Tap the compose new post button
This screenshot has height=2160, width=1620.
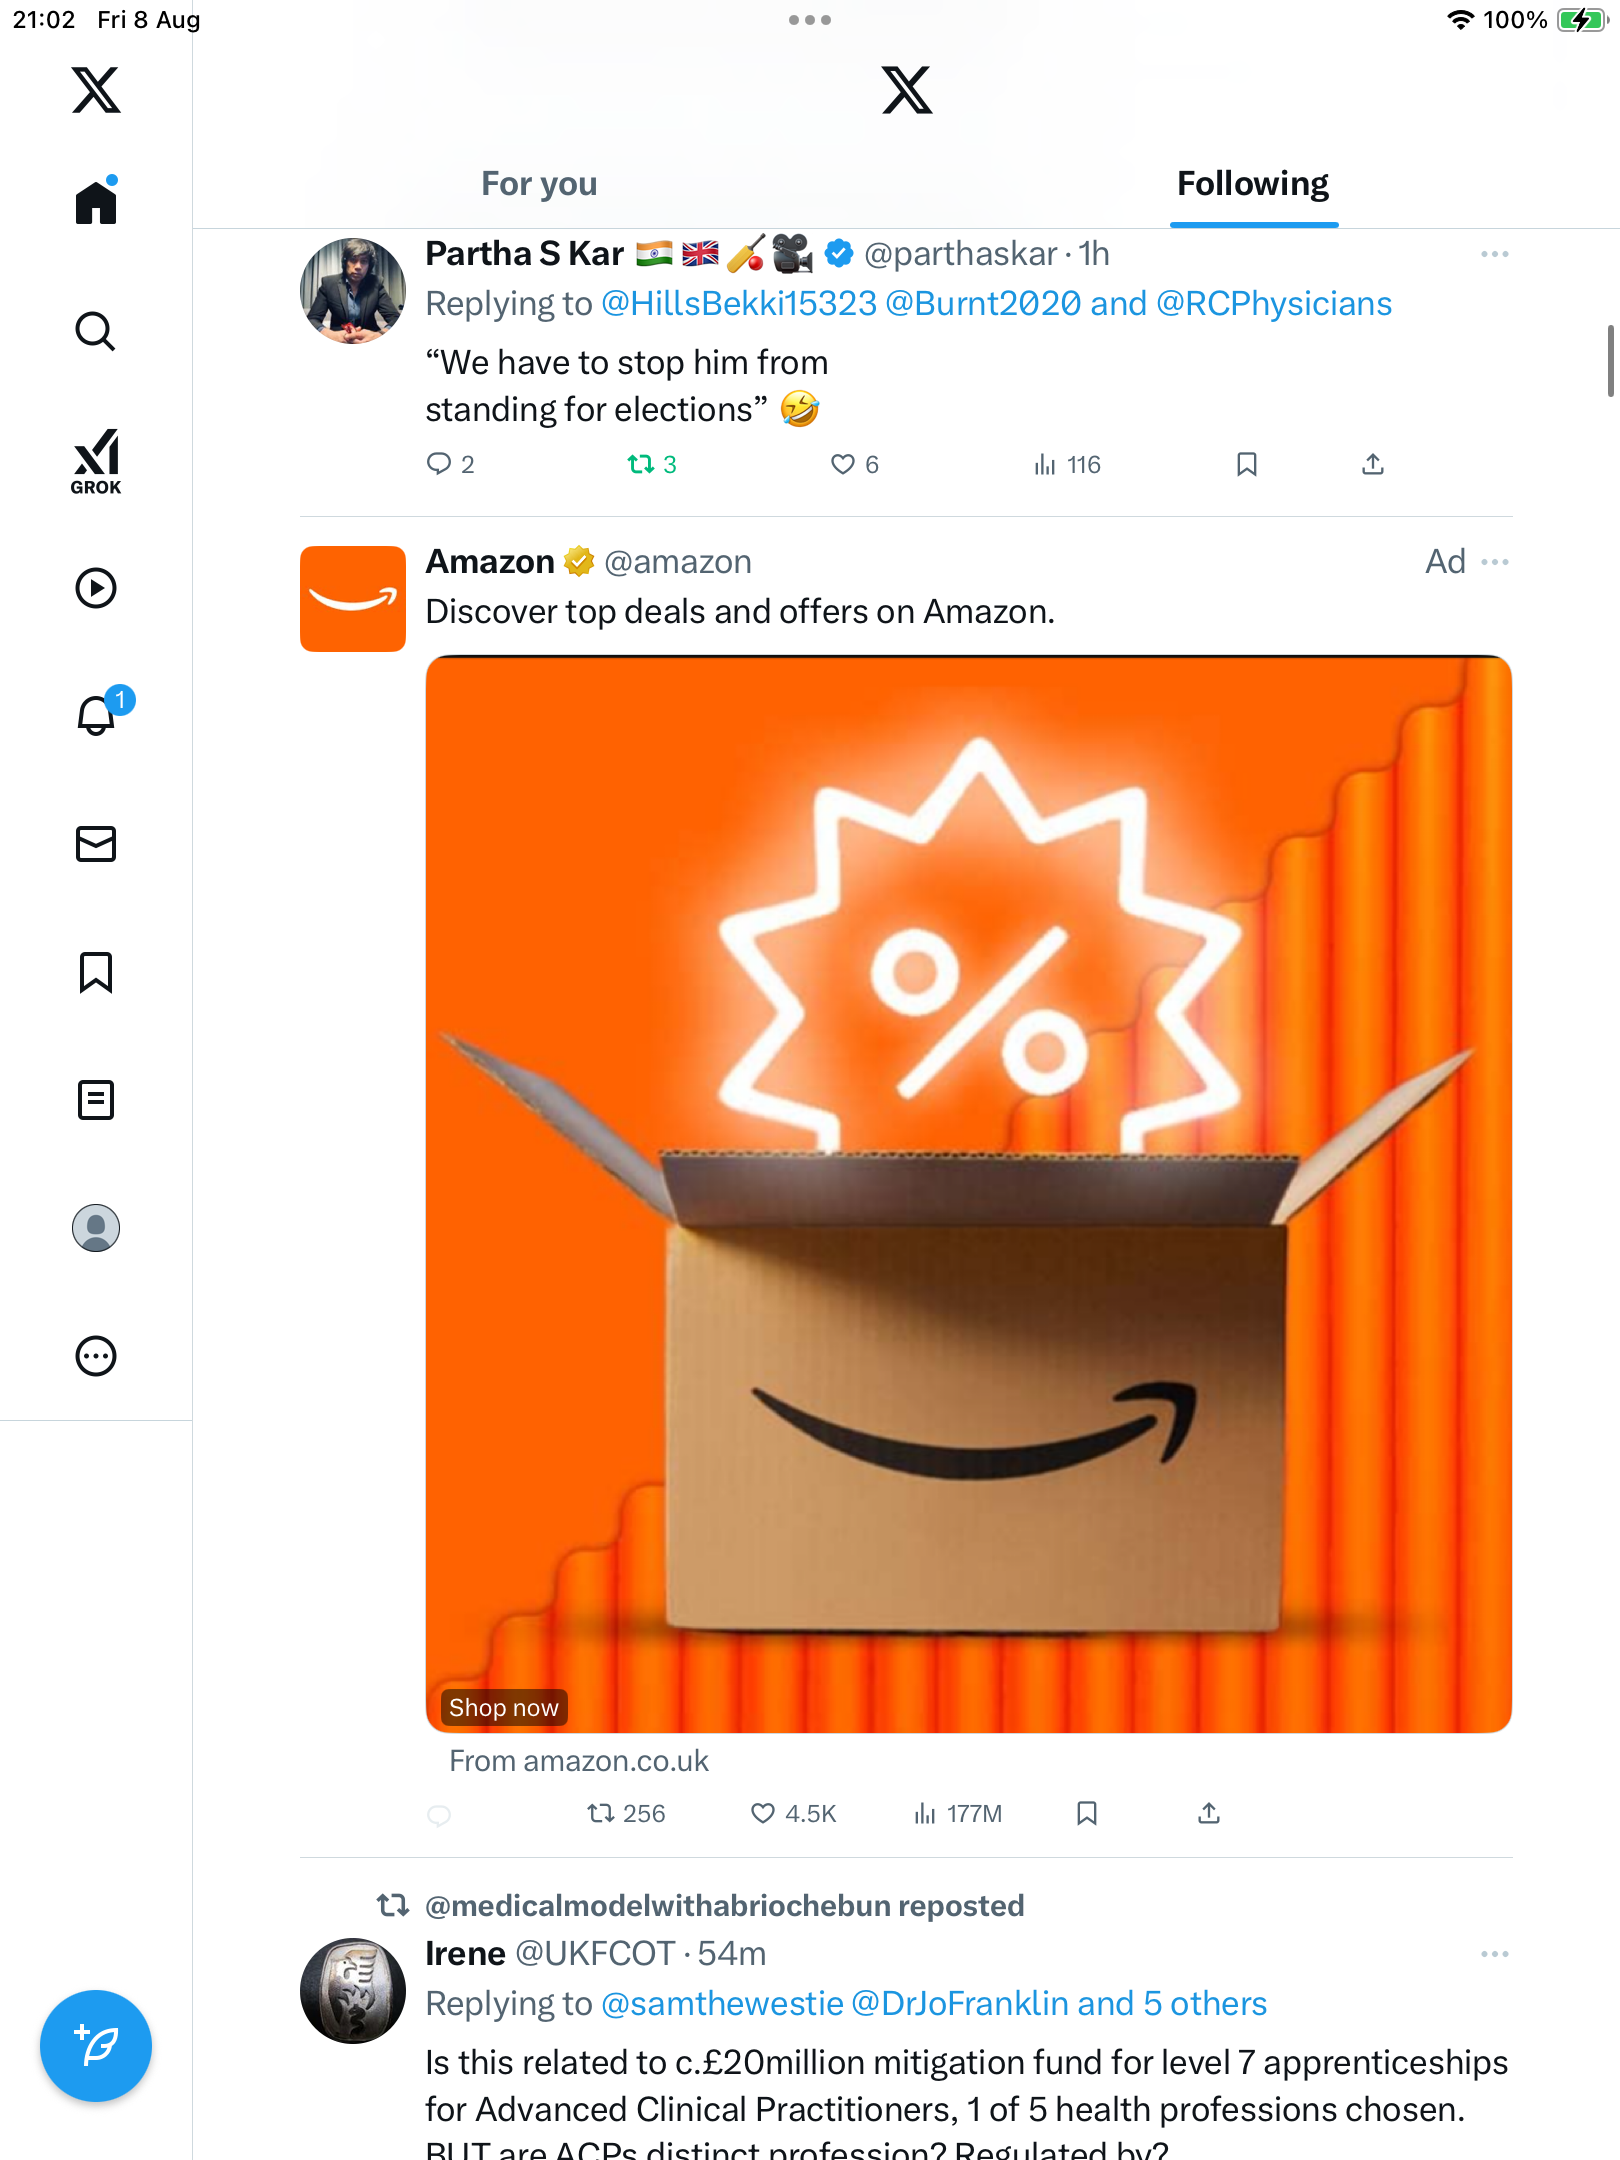coord(96,2046)
